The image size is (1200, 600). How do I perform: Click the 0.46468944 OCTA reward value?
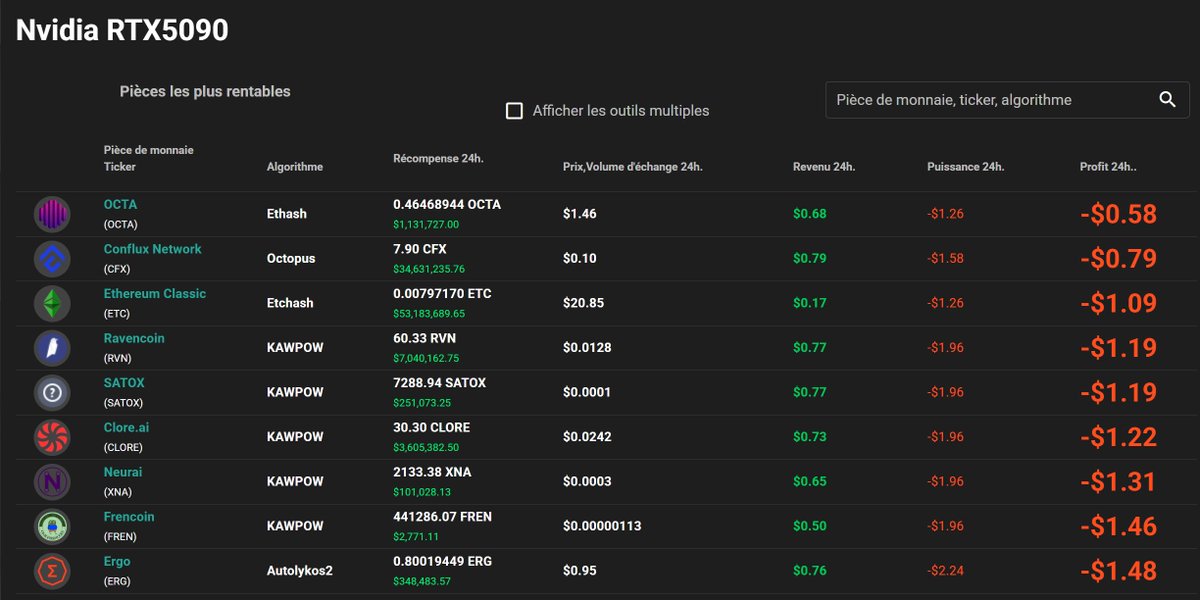tap(447, 204)
